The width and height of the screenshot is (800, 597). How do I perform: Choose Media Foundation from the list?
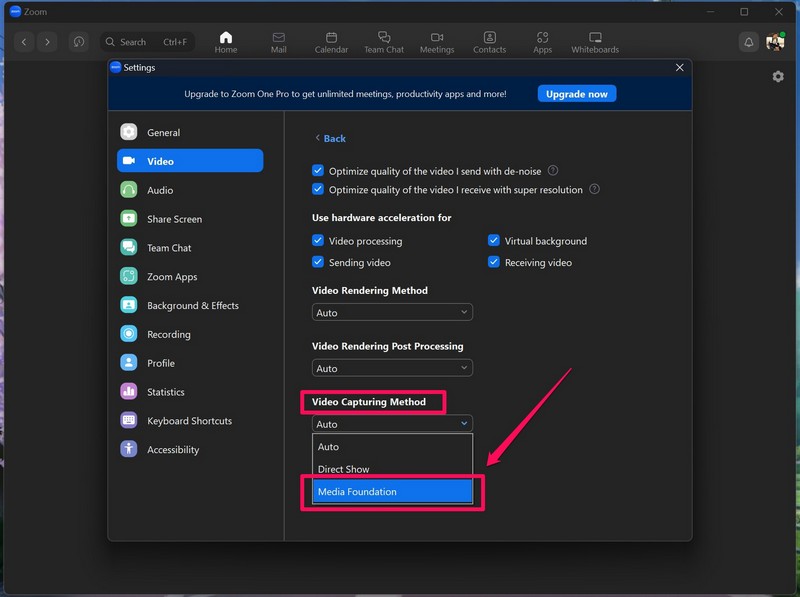392,492
